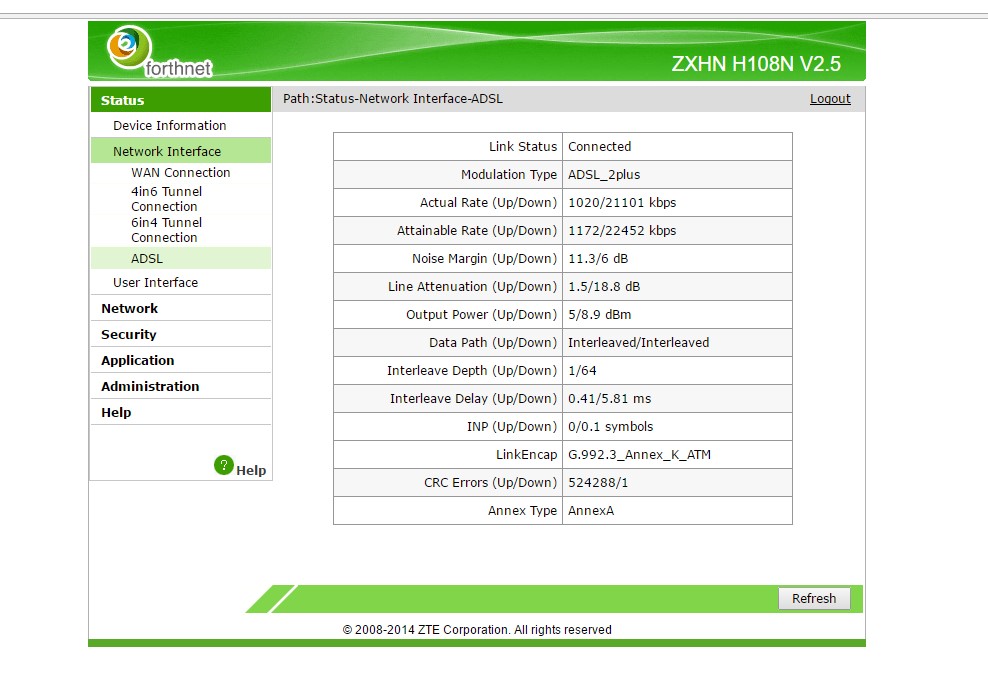
Task: Click the 'Noise Margin (Up/Down)' label
Action: click(485, 259)
